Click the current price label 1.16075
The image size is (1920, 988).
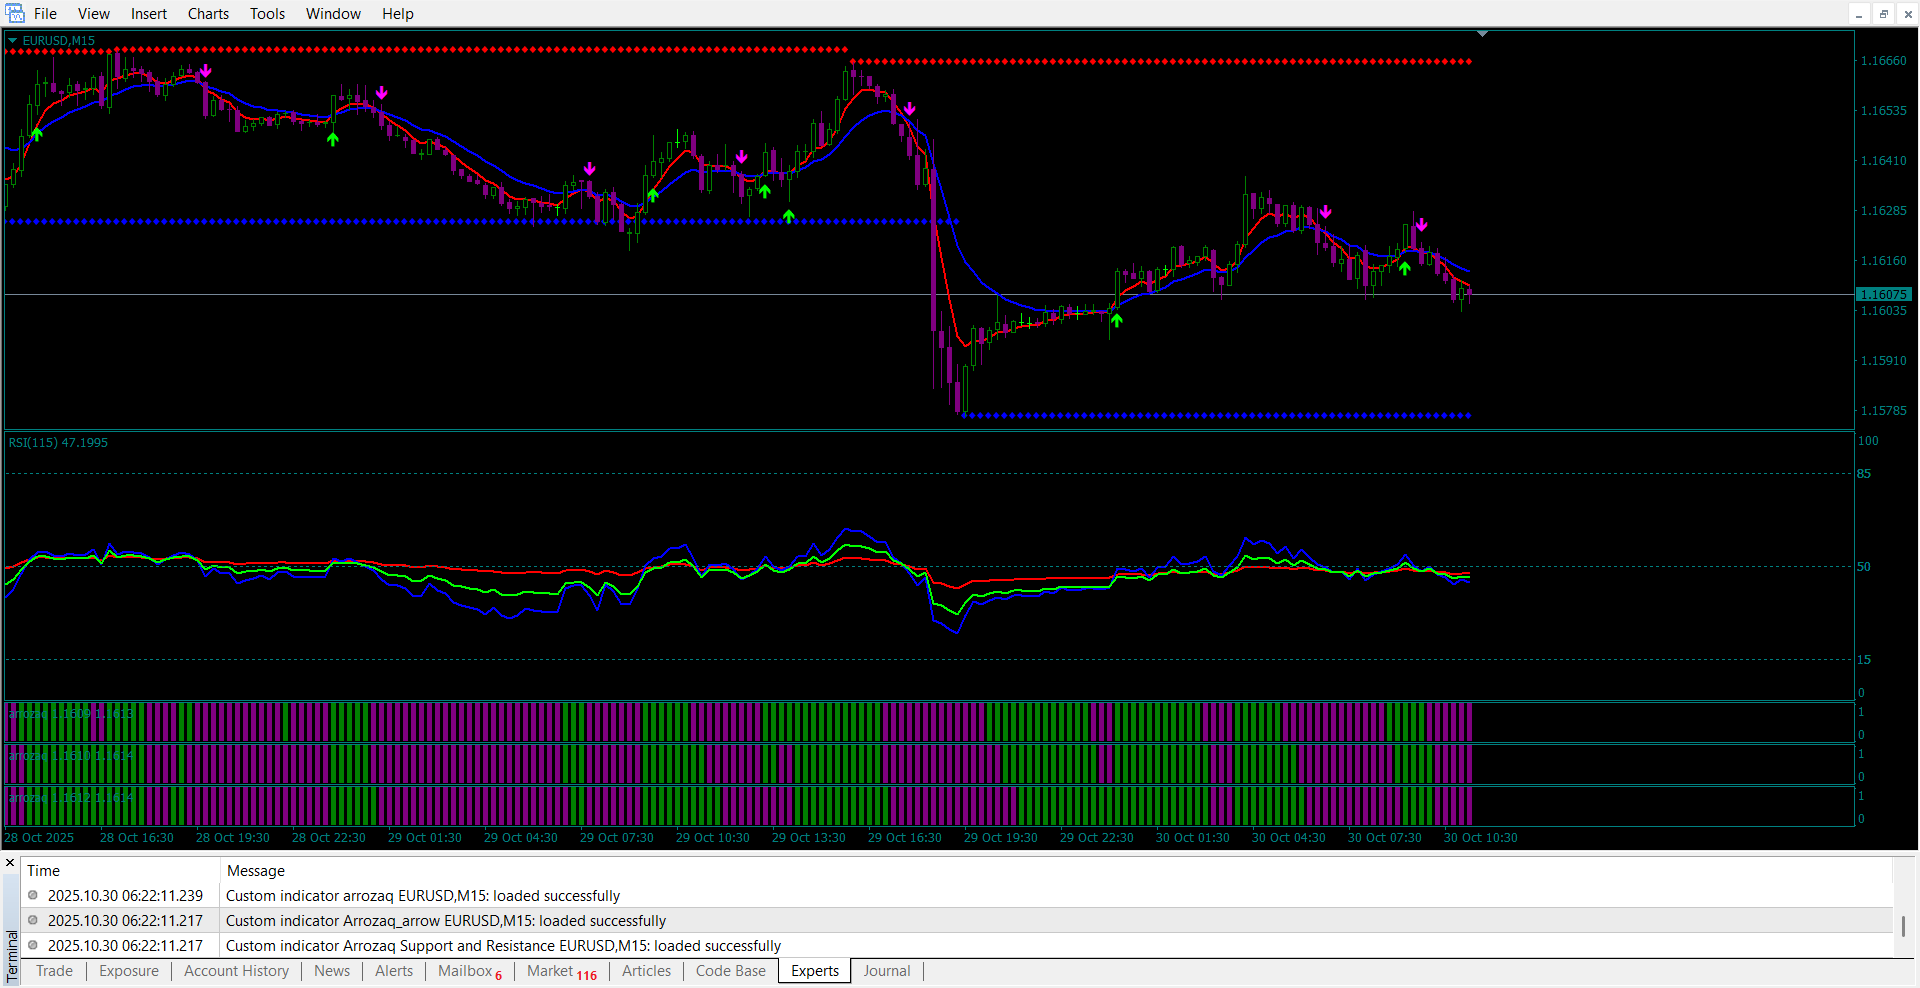pyautogui.click(x=1883, y=295)
